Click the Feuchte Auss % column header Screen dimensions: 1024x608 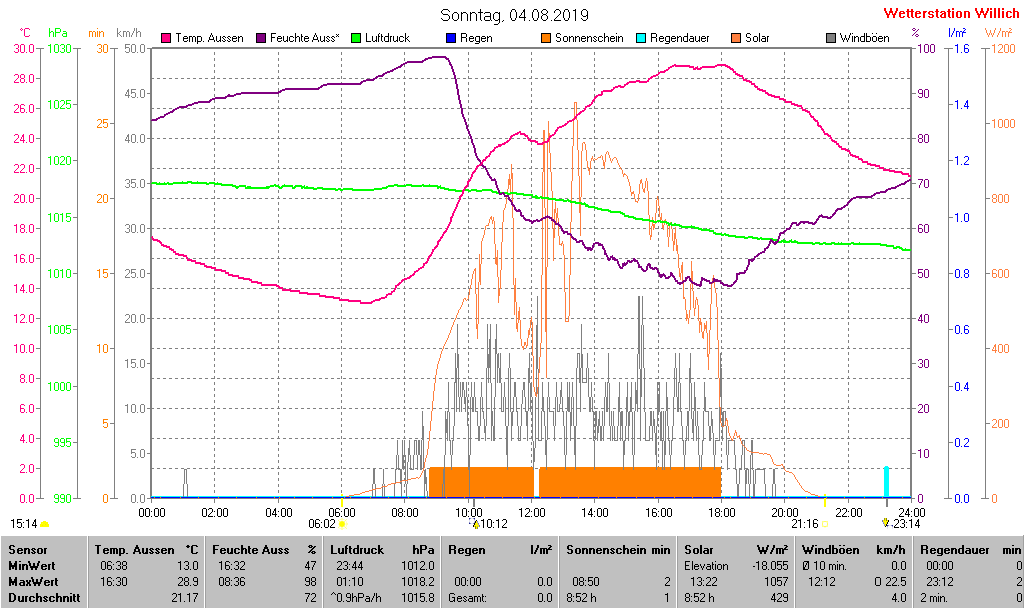(x=264, y=550)
